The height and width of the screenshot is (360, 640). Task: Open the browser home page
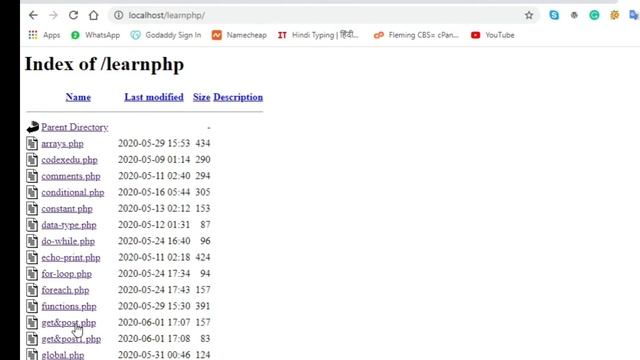tap(93, 16)
